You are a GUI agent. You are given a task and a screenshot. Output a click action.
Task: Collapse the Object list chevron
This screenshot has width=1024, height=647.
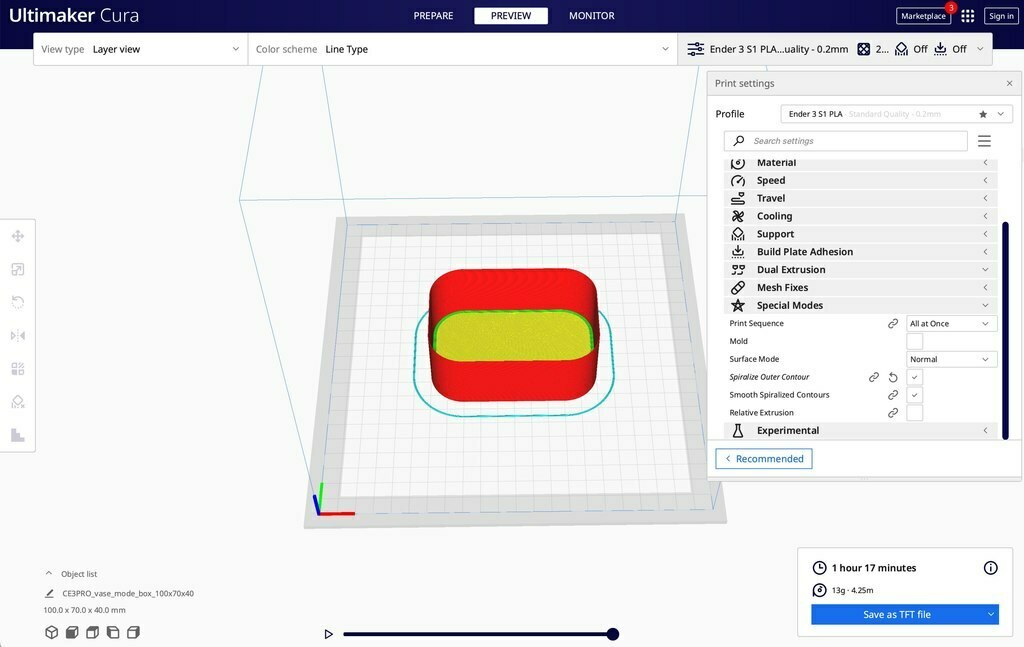(x=48, y=573)
